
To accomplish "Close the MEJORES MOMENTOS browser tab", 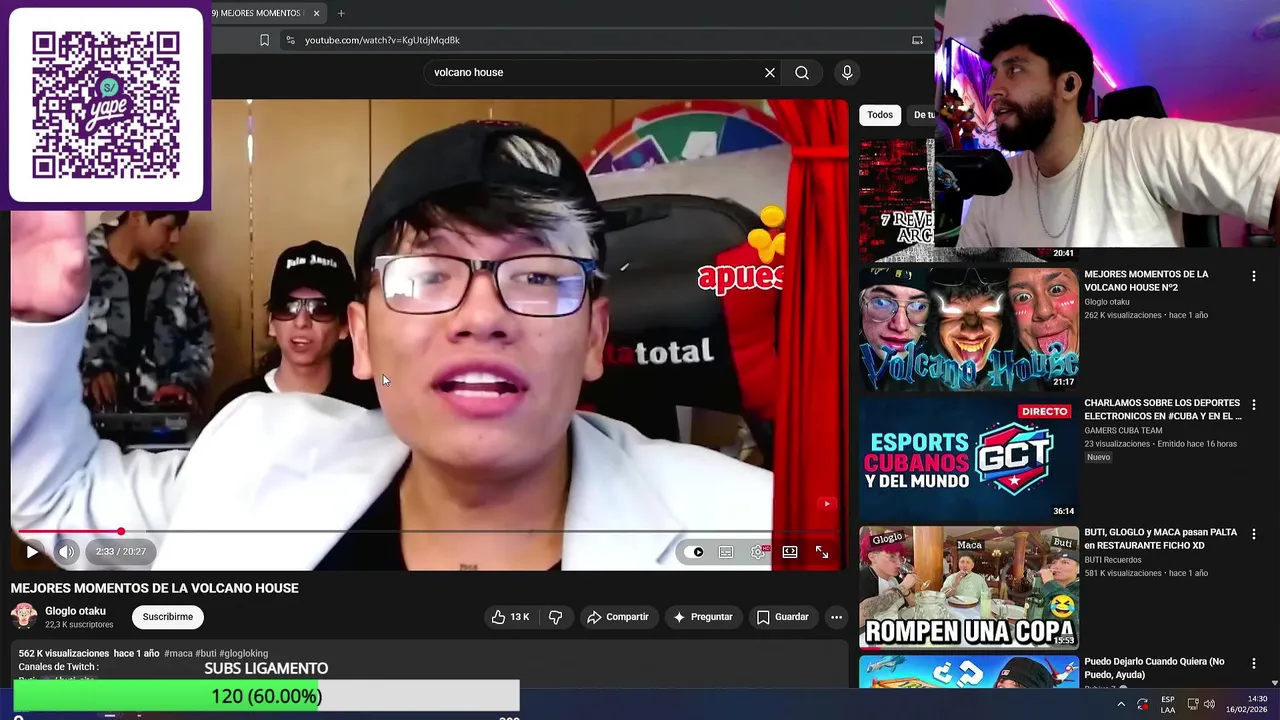I will [317, 13].
